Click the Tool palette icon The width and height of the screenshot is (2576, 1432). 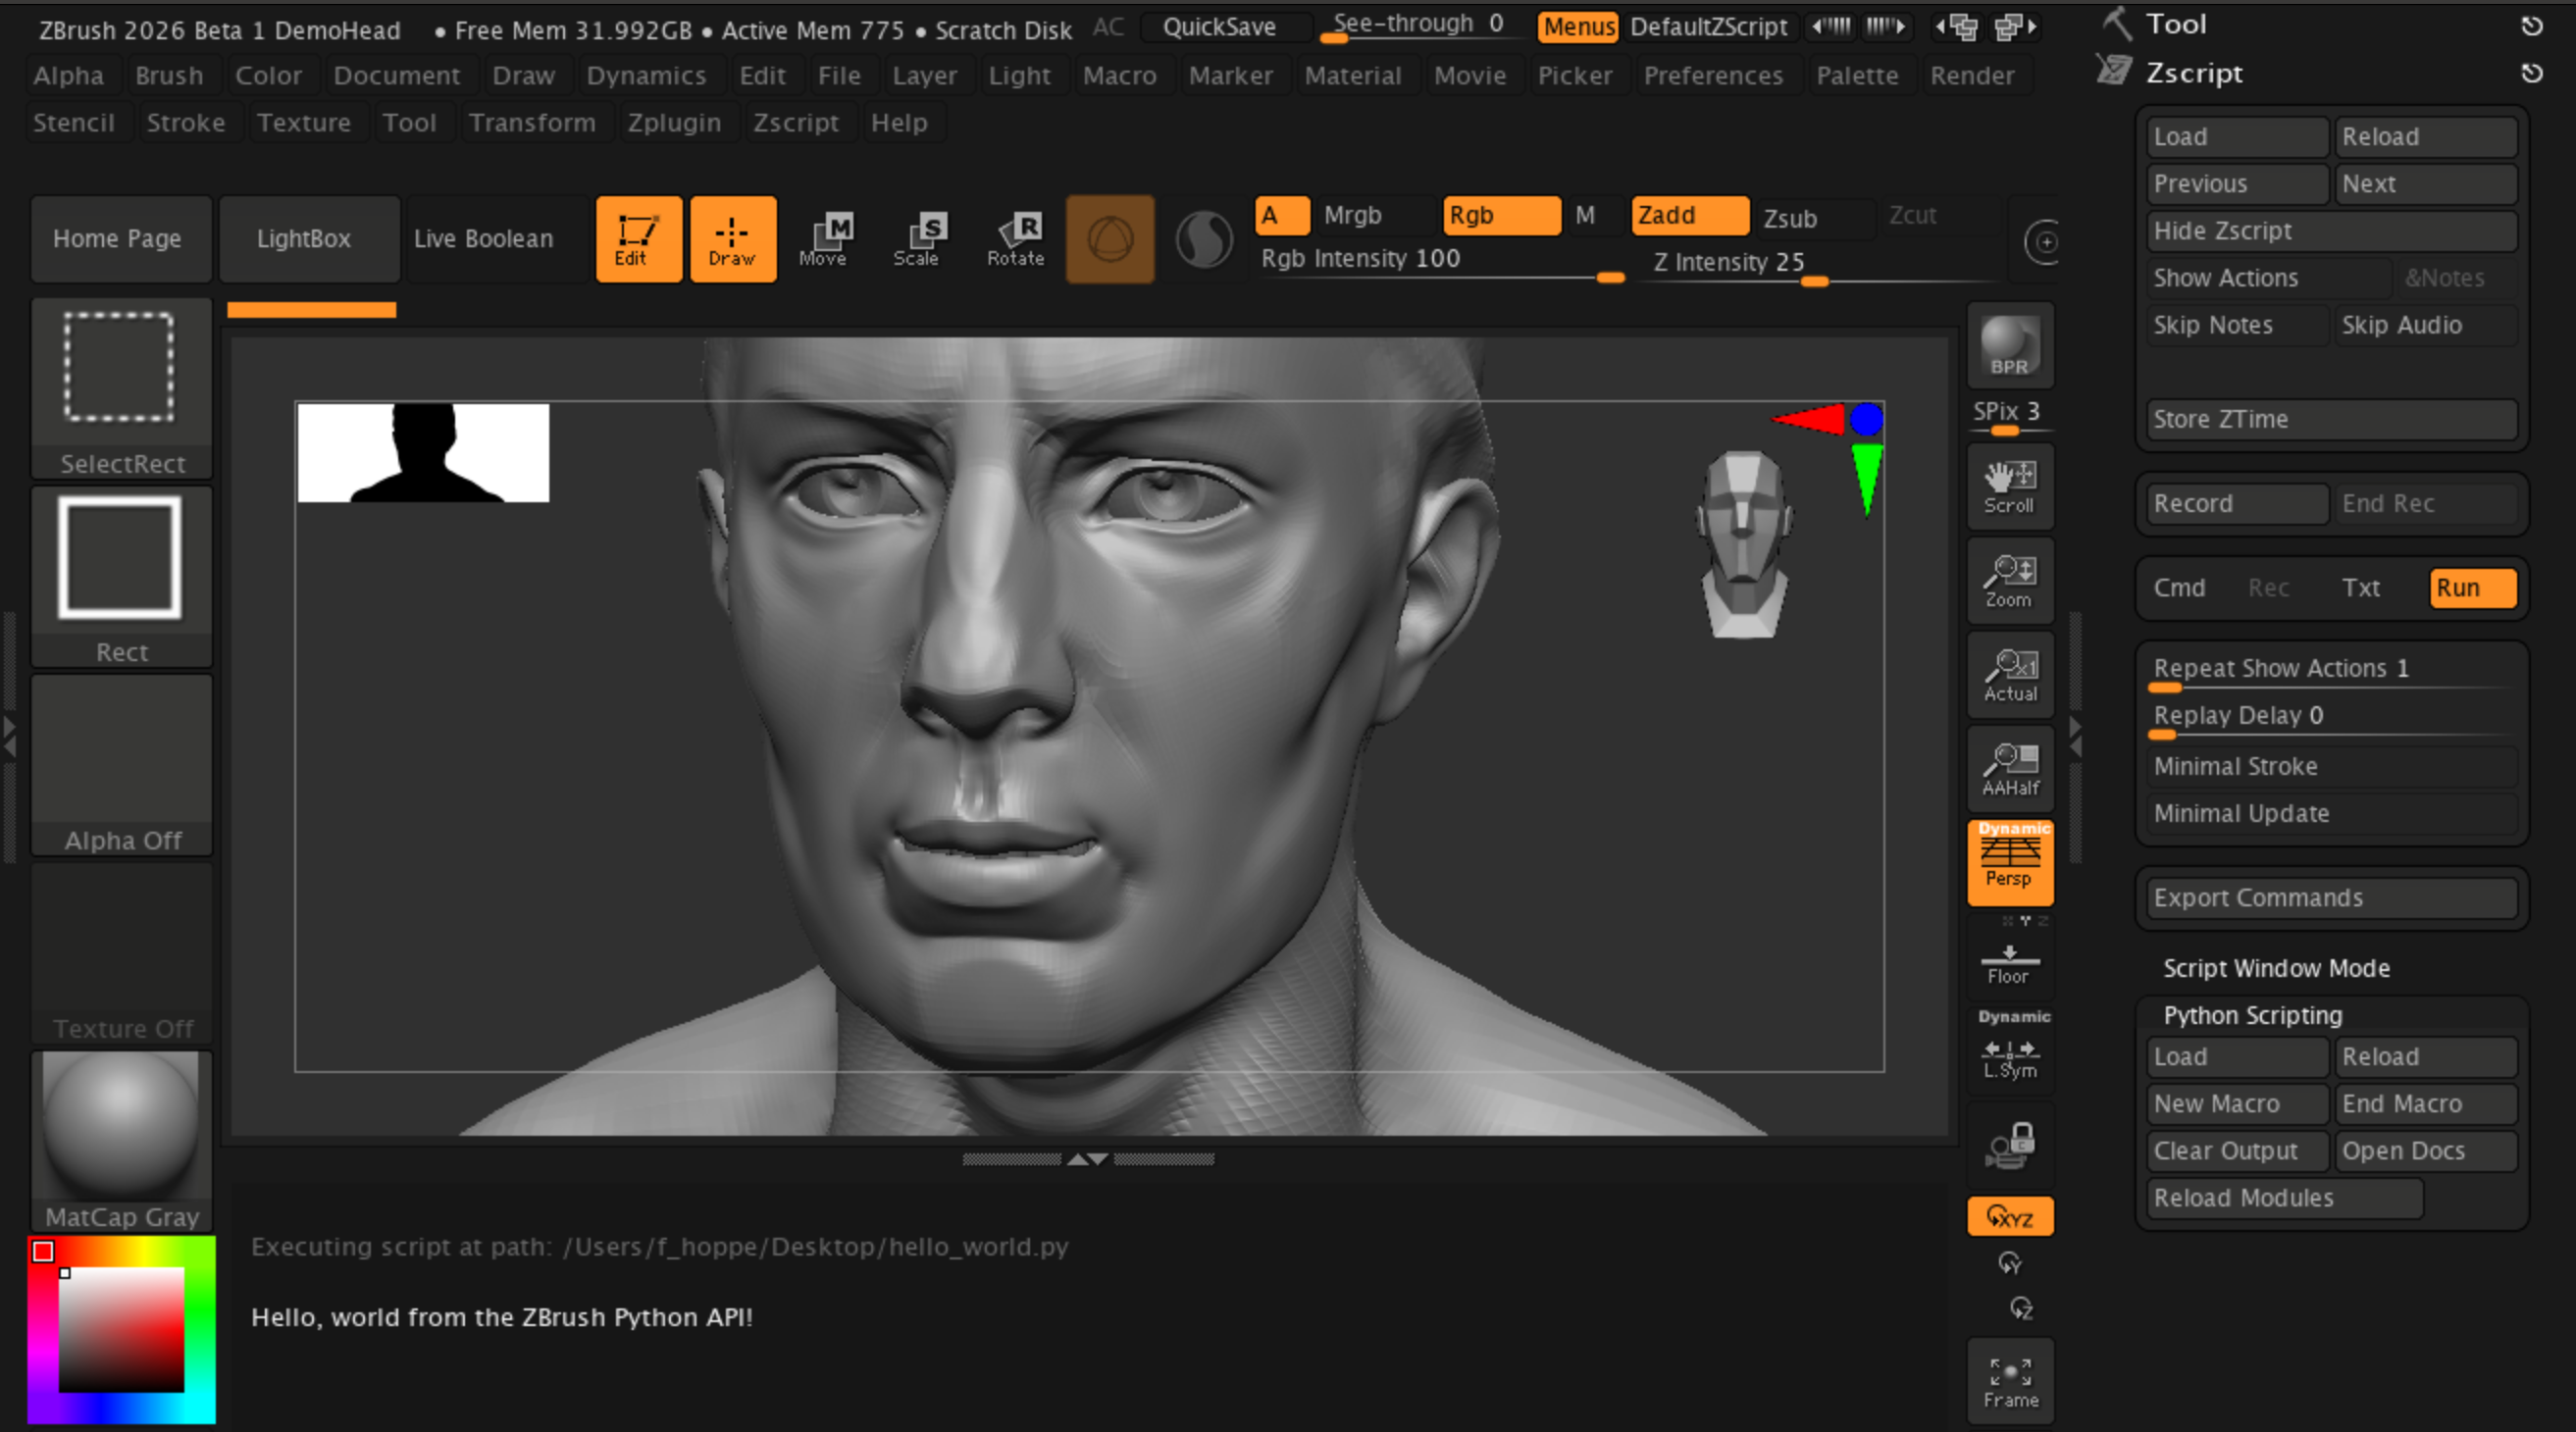tap(2116, 24)
